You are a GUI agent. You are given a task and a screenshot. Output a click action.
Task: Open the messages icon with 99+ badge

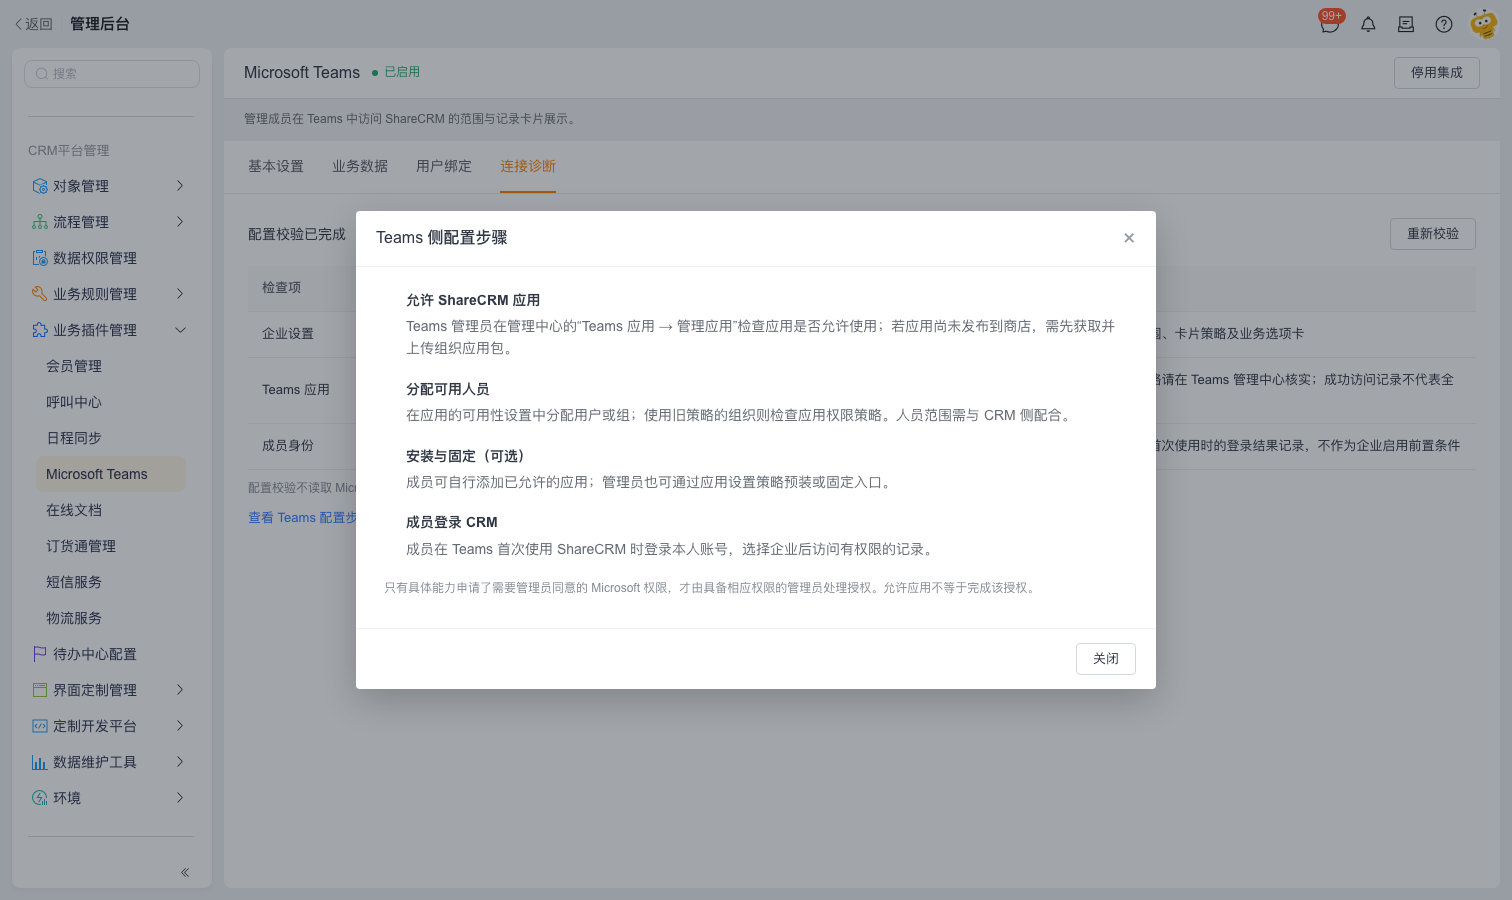[1330, 24]
